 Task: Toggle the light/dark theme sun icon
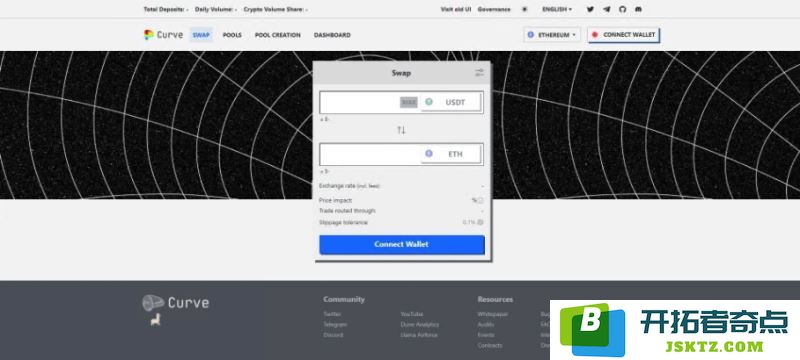[x=524, y=9]
